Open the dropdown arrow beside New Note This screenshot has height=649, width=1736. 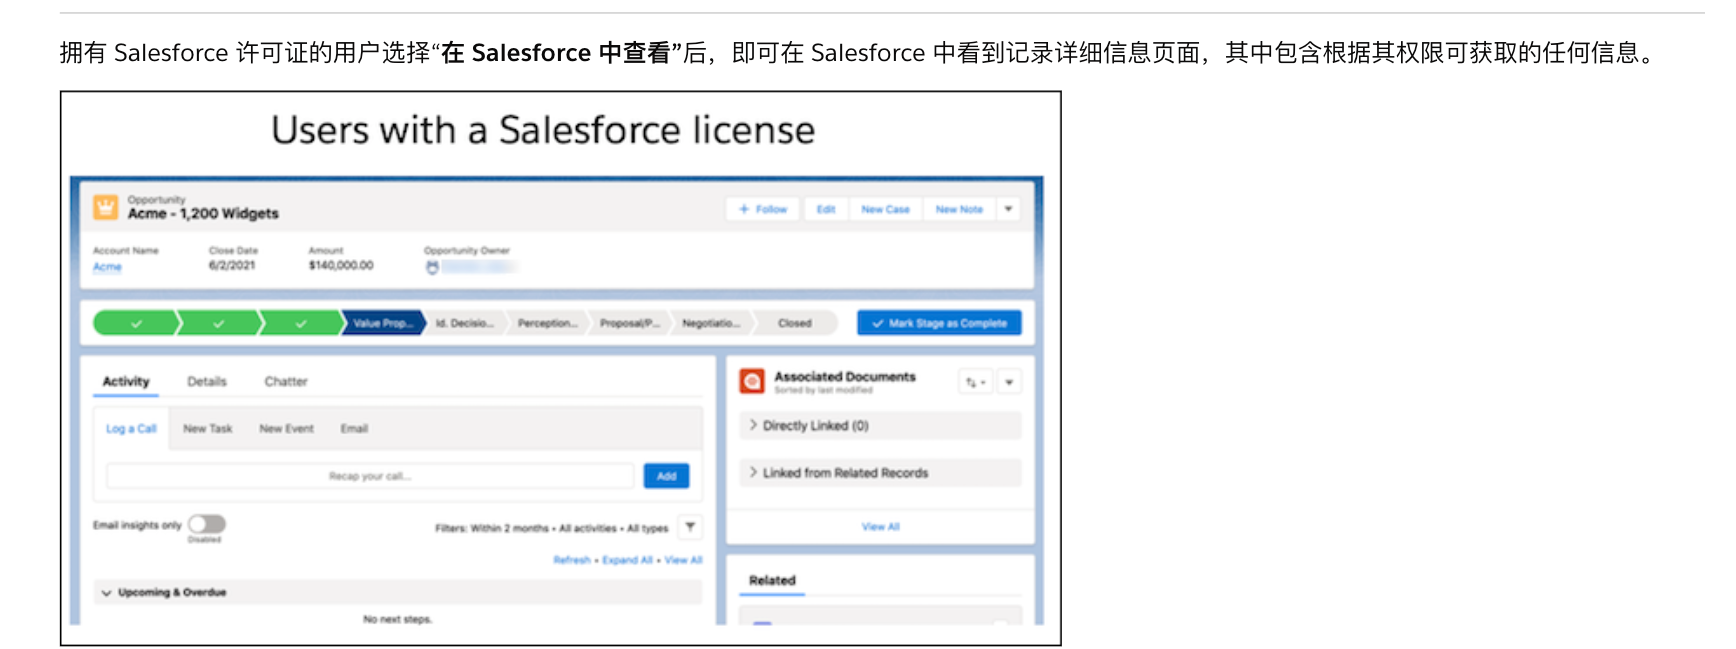[x=1009, y=209]
